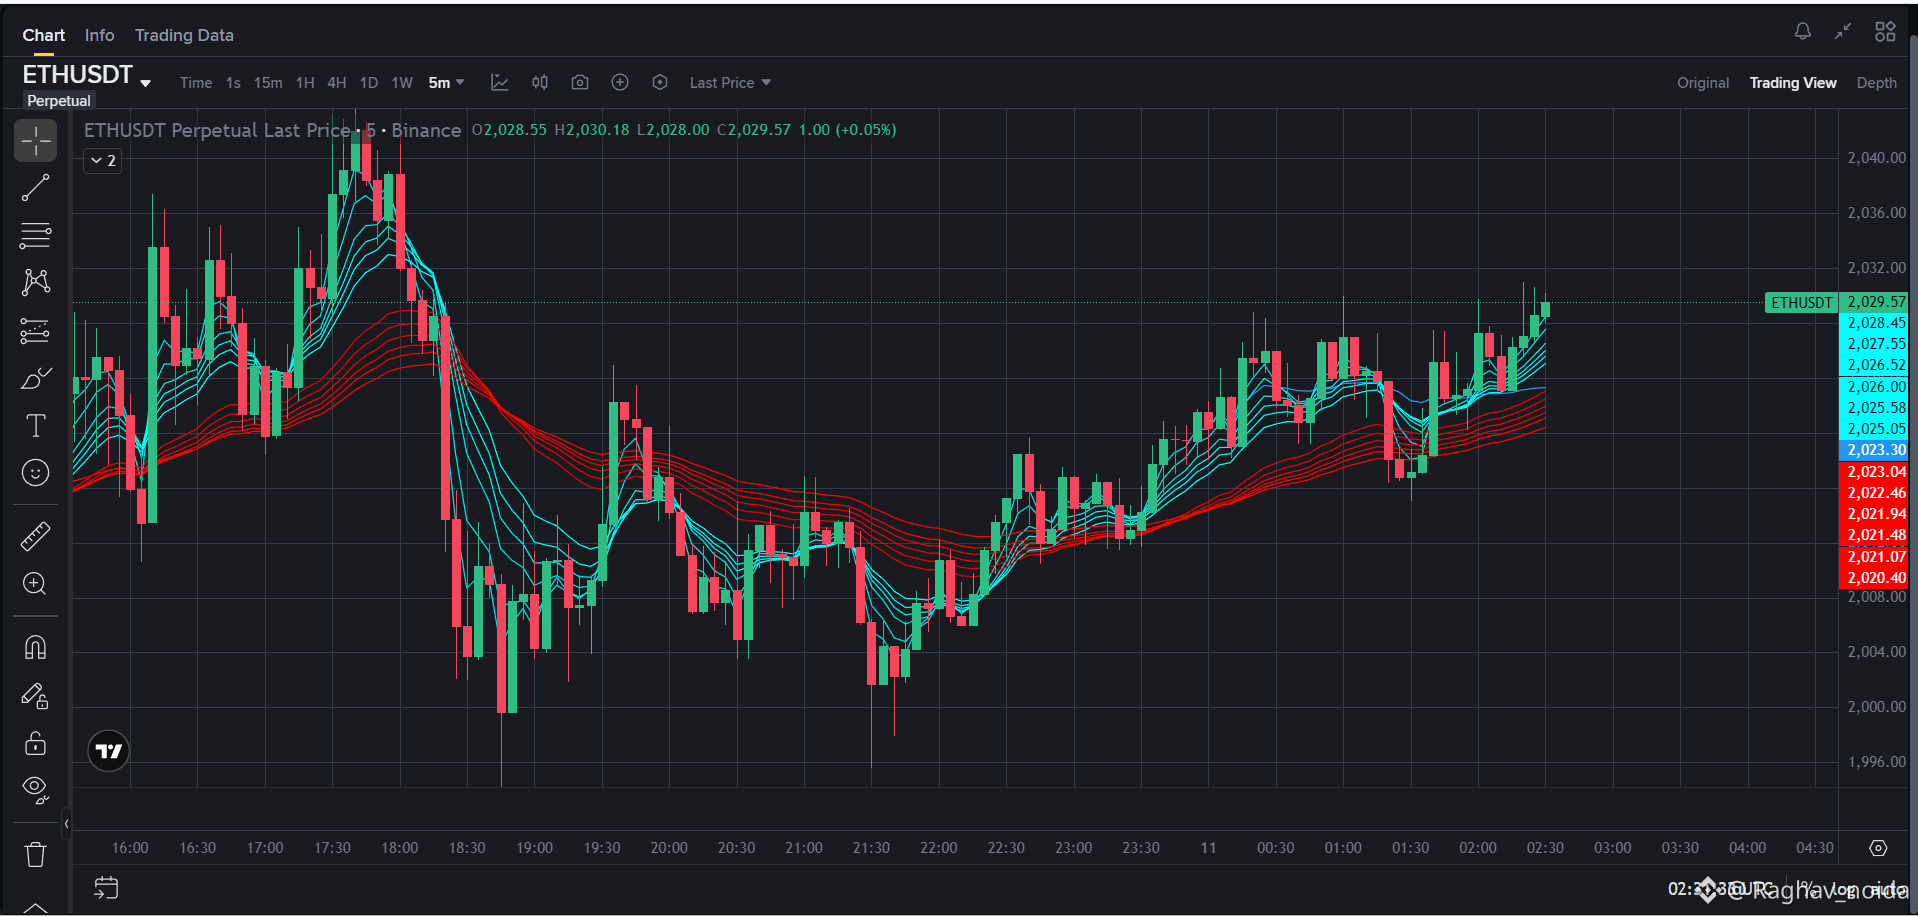This screenshot has width=1918, height=916.
Task: Toggle hide all drawings eye icon
Action: pyautogui.click(x=35, y=791)
